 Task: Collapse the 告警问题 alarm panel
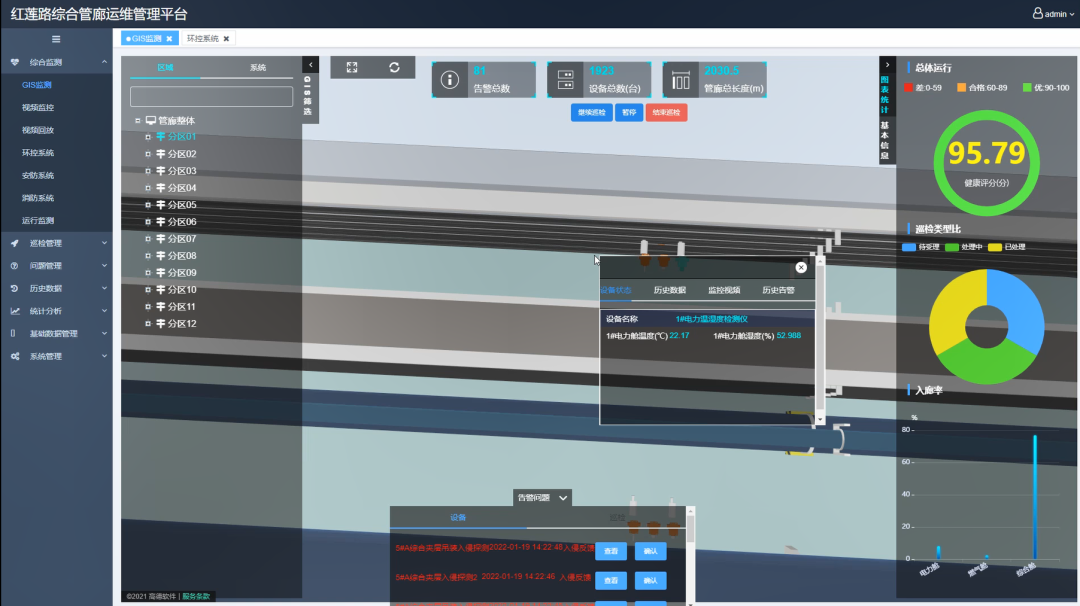(x=563, y=497)
